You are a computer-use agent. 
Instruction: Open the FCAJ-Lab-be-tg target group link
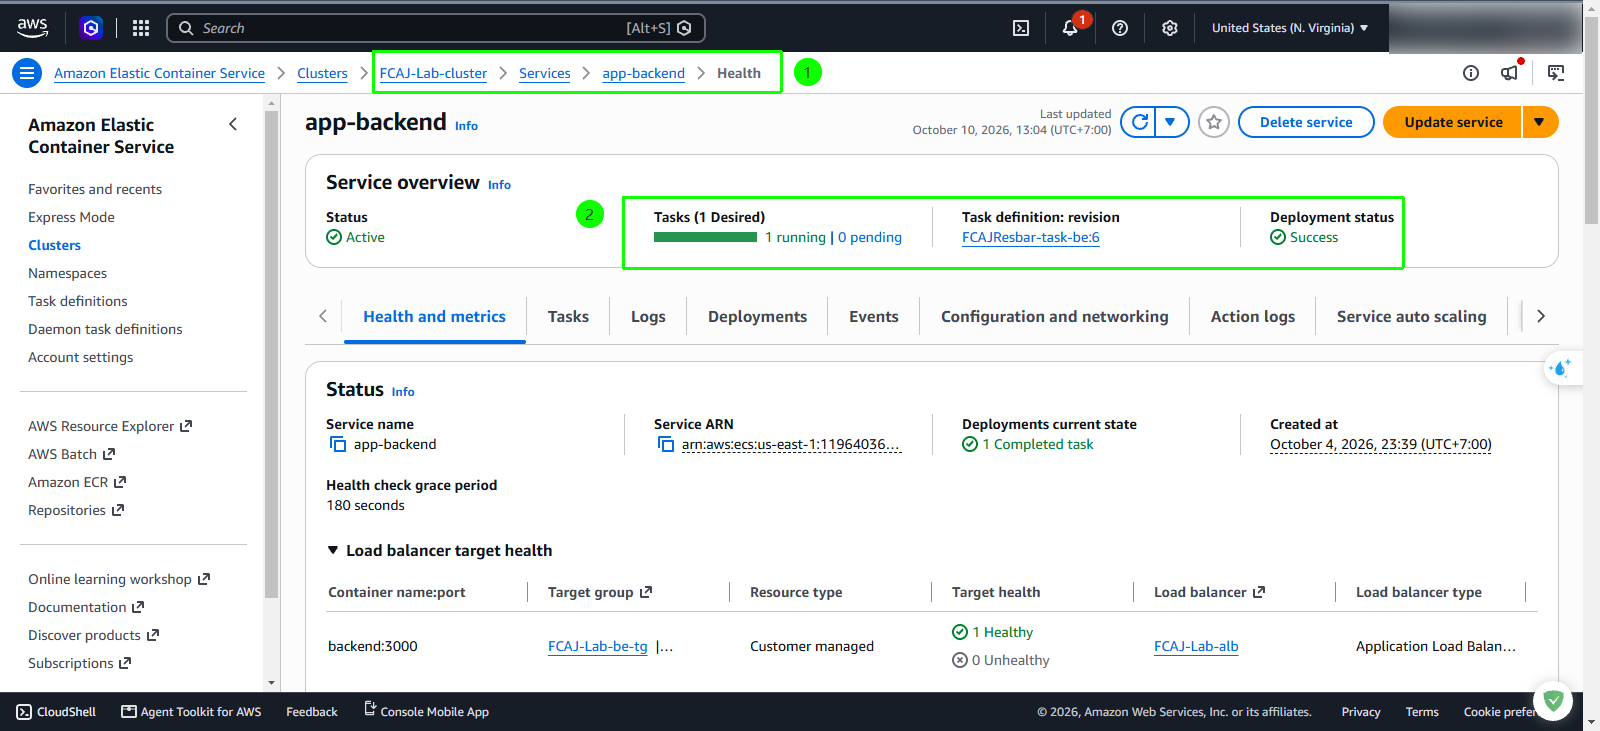(598, 646)
